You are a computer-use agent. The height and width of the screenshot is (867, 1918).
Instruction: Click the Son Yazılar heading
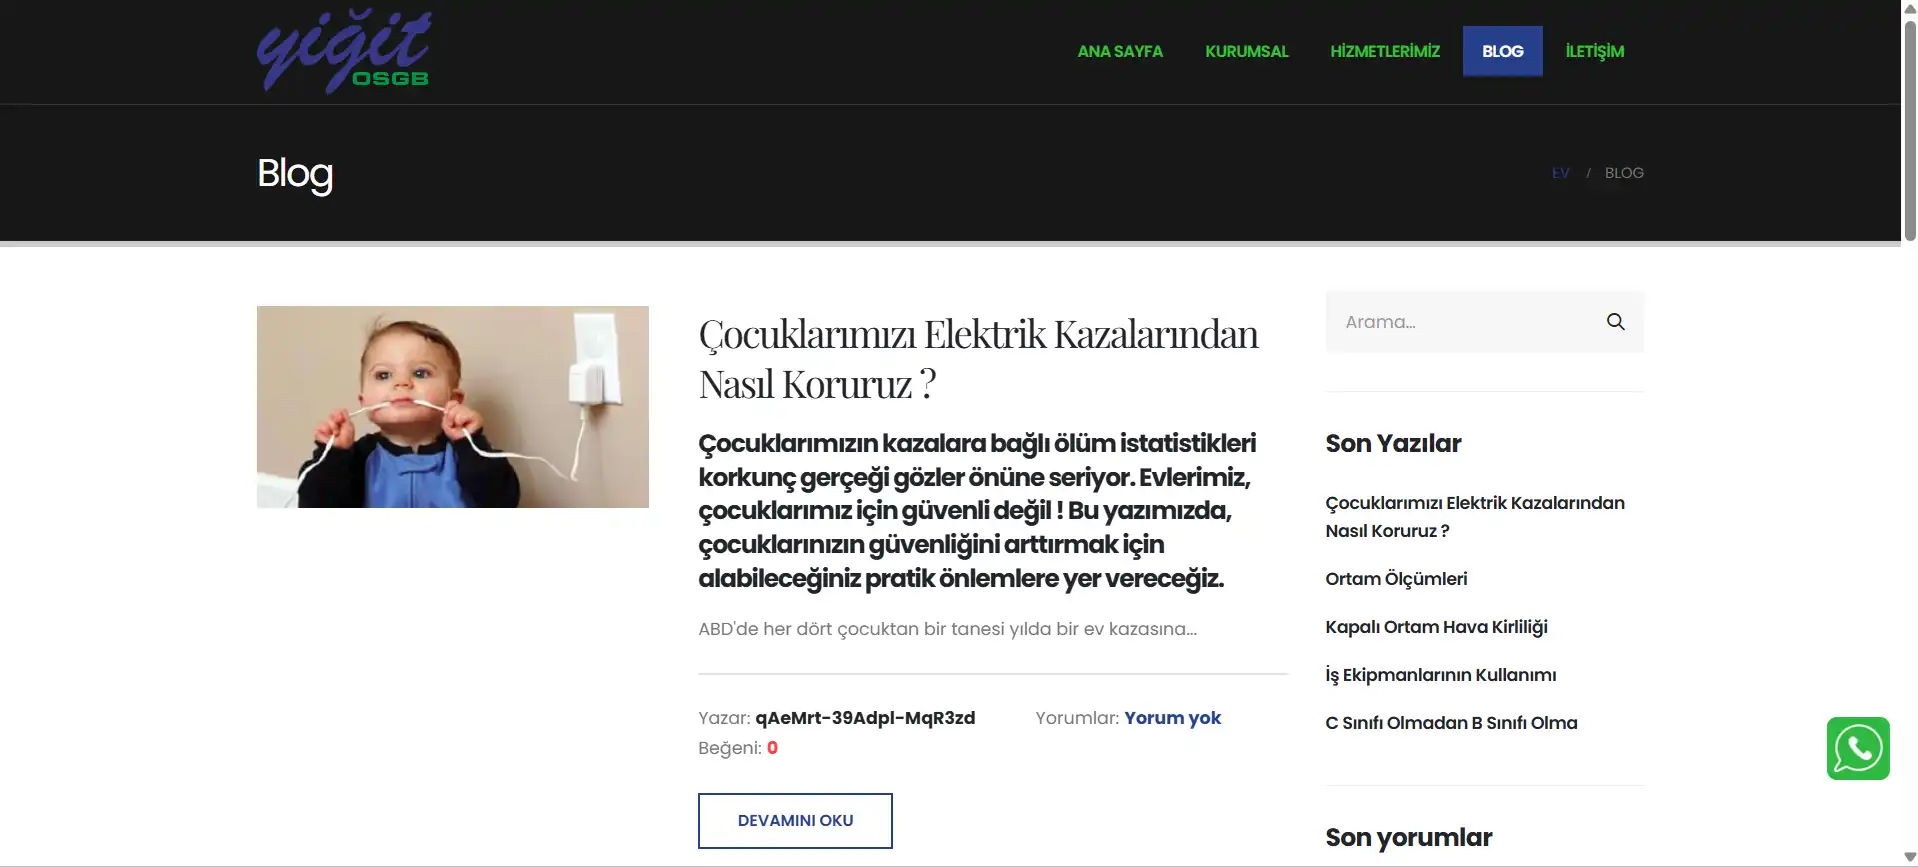click(x=1393, y=443)
